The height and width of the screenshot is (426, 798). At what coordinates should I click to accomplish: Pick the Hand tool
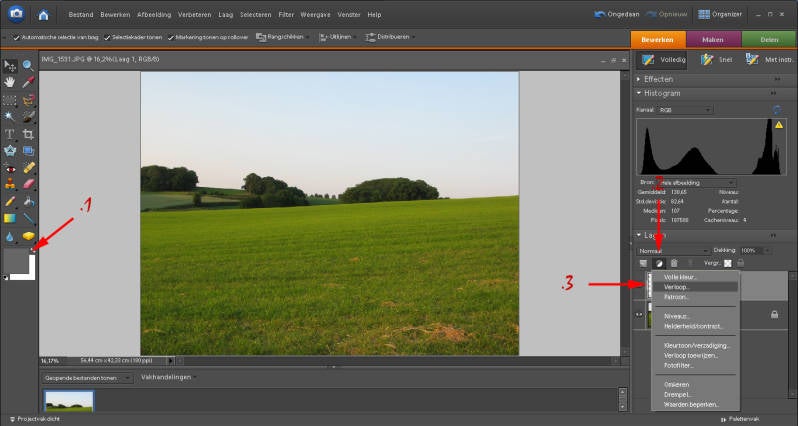pos(10,82)
